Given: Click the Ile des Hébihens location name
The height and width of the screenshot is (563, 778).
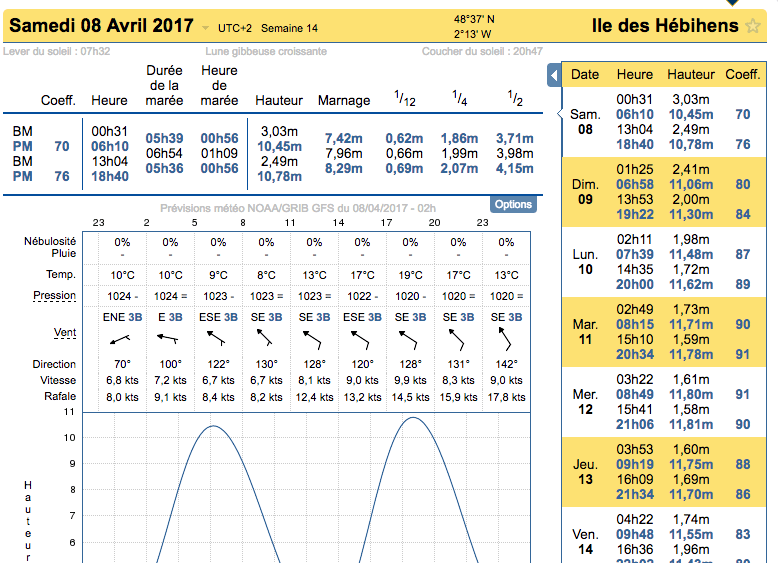Looking at the screenshot, I should click(x=665, y=26).
